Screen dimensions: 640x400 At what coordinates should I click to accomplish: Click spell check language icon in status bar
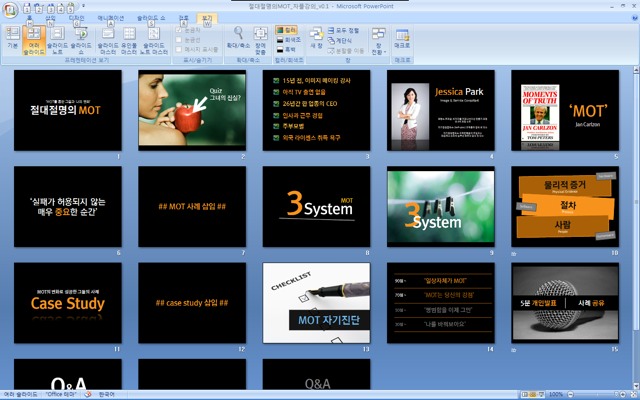pos(88,395)
